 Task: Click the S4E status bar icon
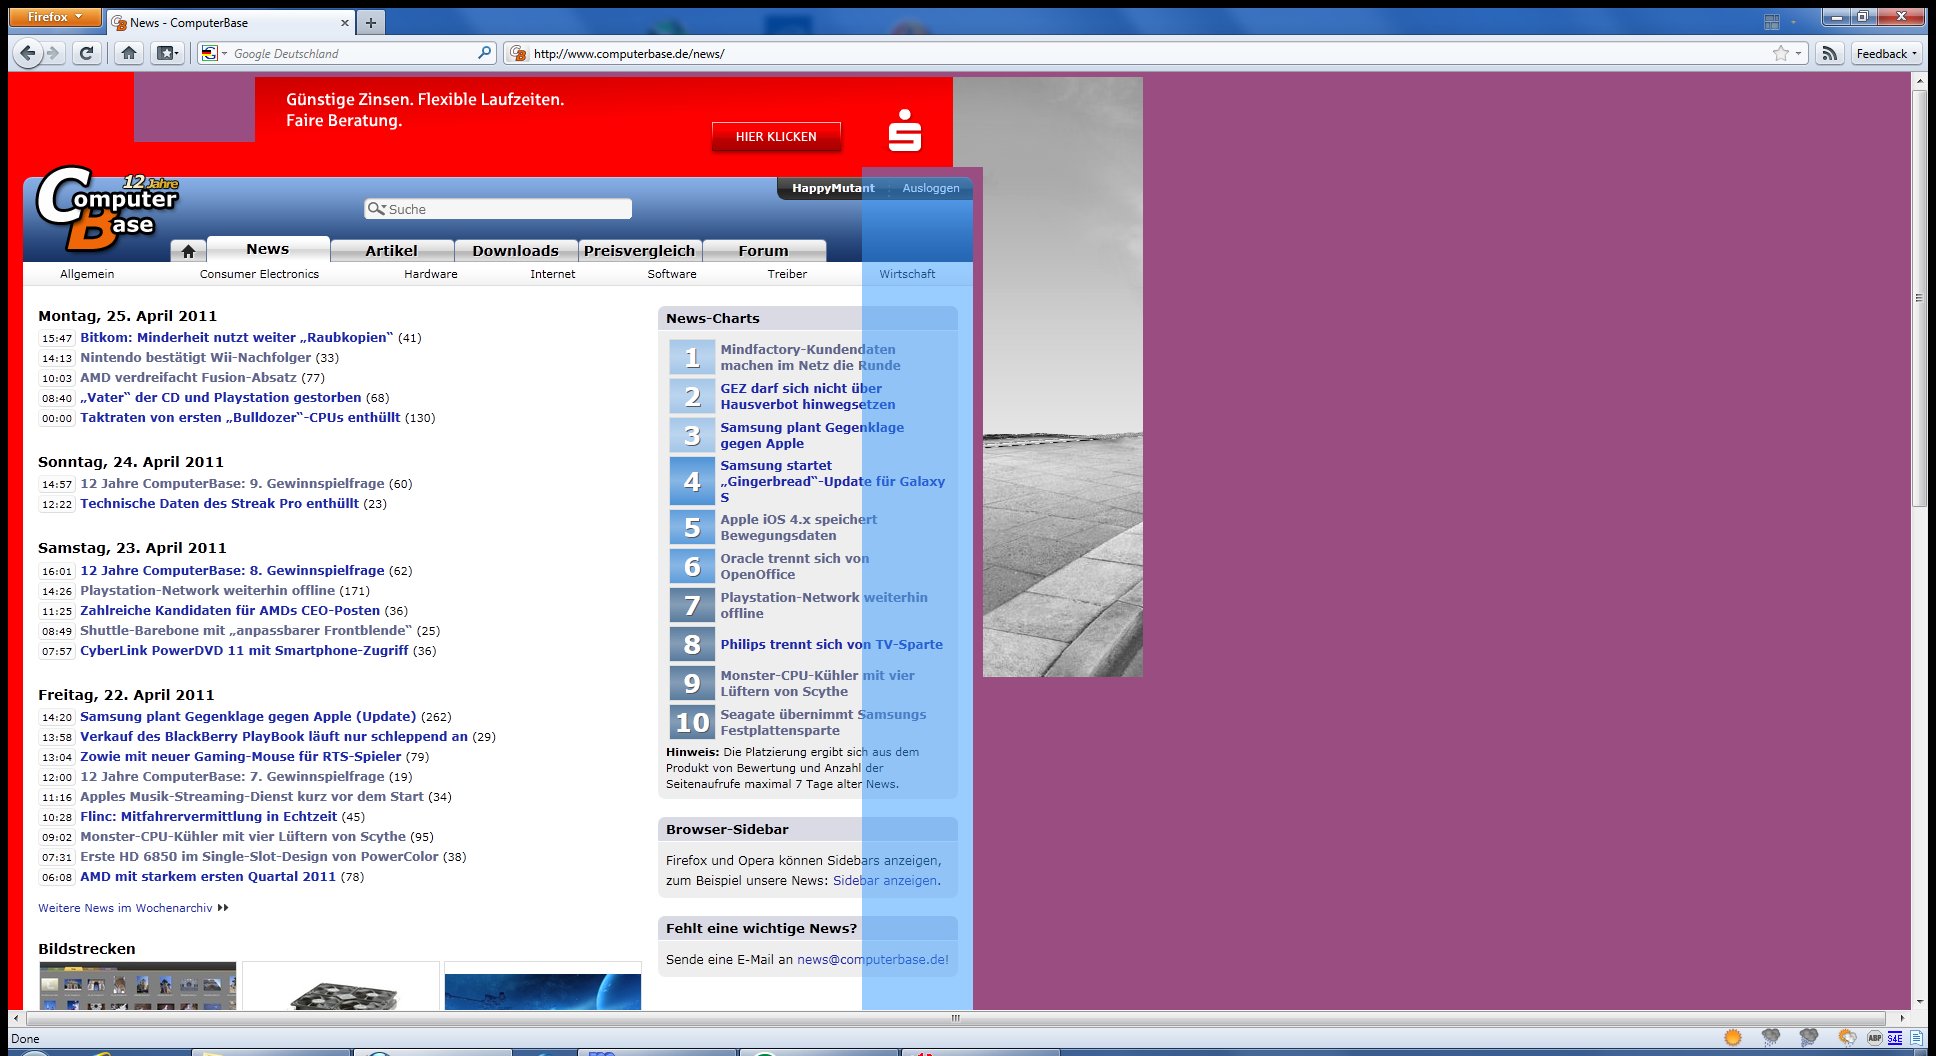[1895, 1038]
